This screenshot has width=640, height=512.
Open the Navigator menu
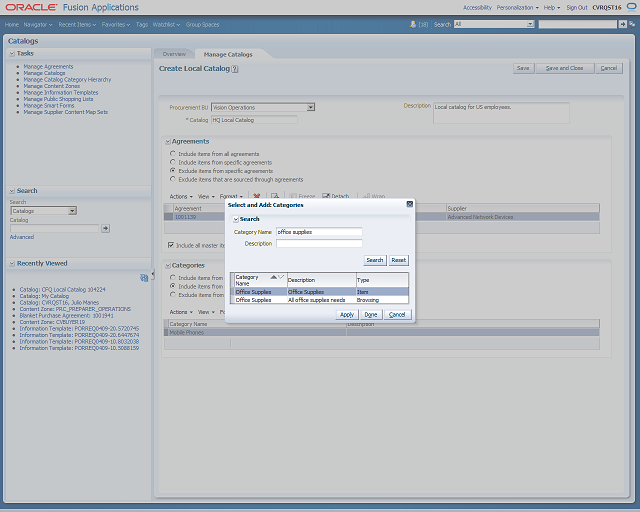38,24
